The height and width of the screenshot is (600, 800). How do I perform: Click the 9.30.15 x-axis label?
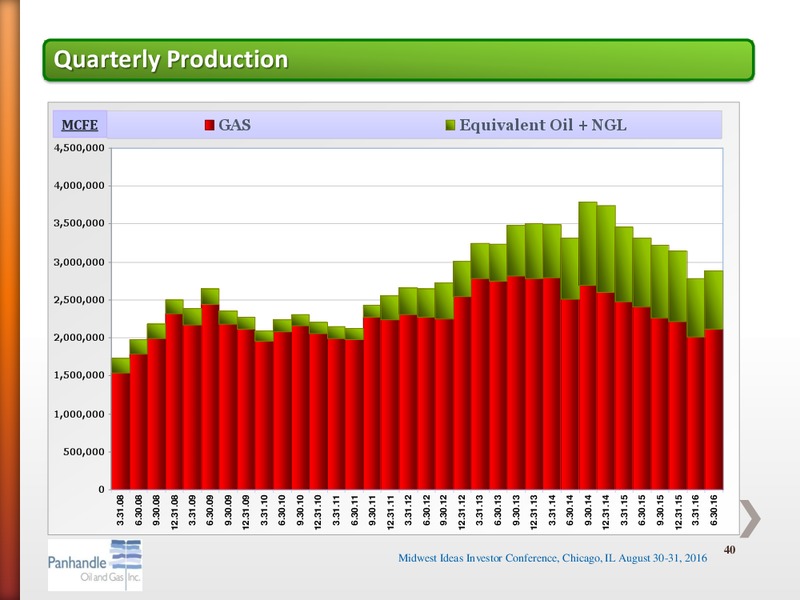(x=660, y=510)
